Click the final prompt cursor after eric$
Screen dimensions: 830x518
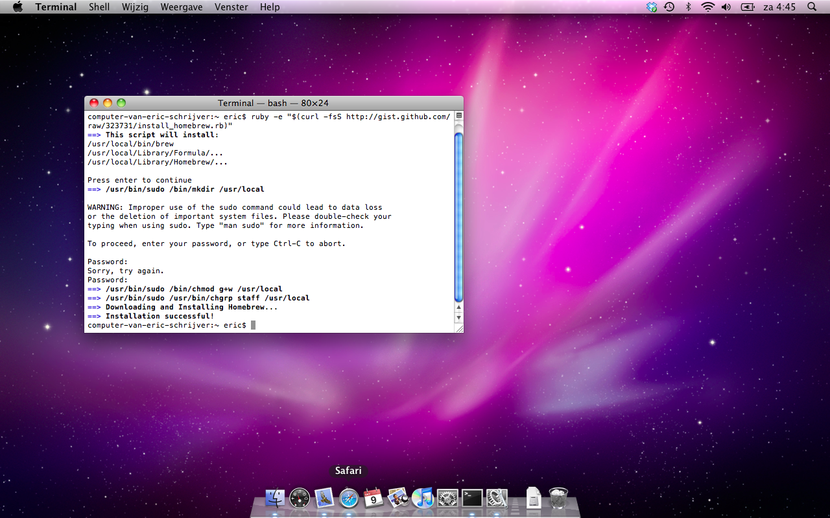click(253, 325)
